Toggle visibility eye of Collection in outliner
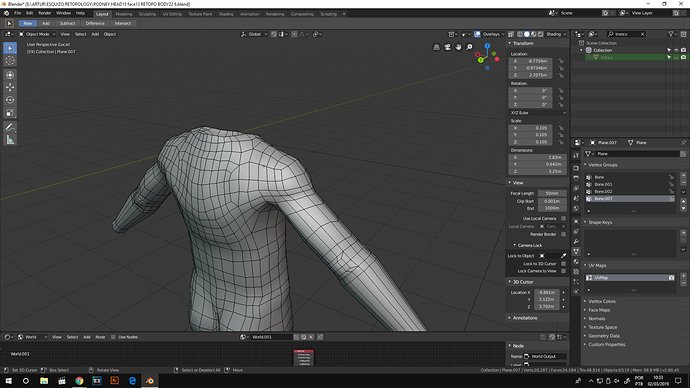The image size is (690, 388). (x=676, y=50)
